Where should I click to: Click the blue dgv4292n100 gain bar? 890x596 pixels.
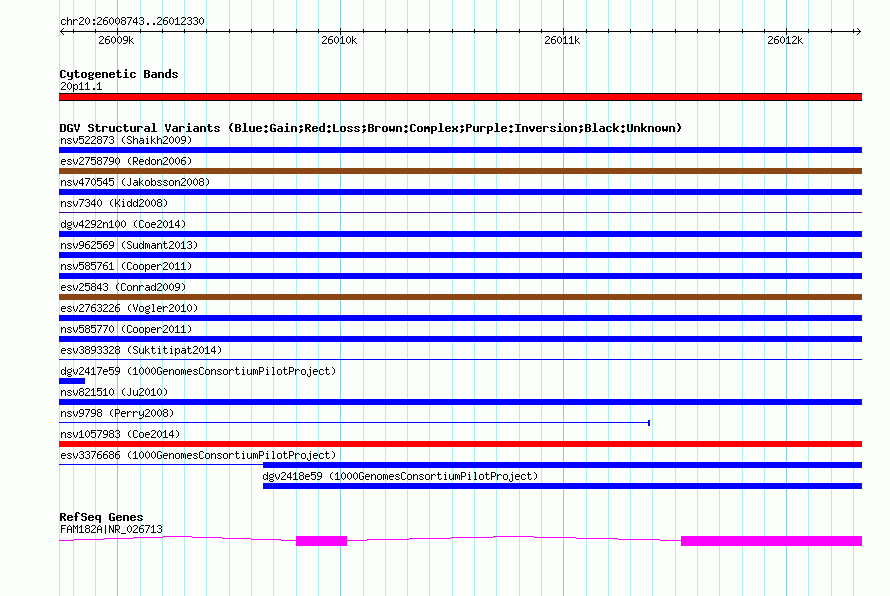[460, 234]
